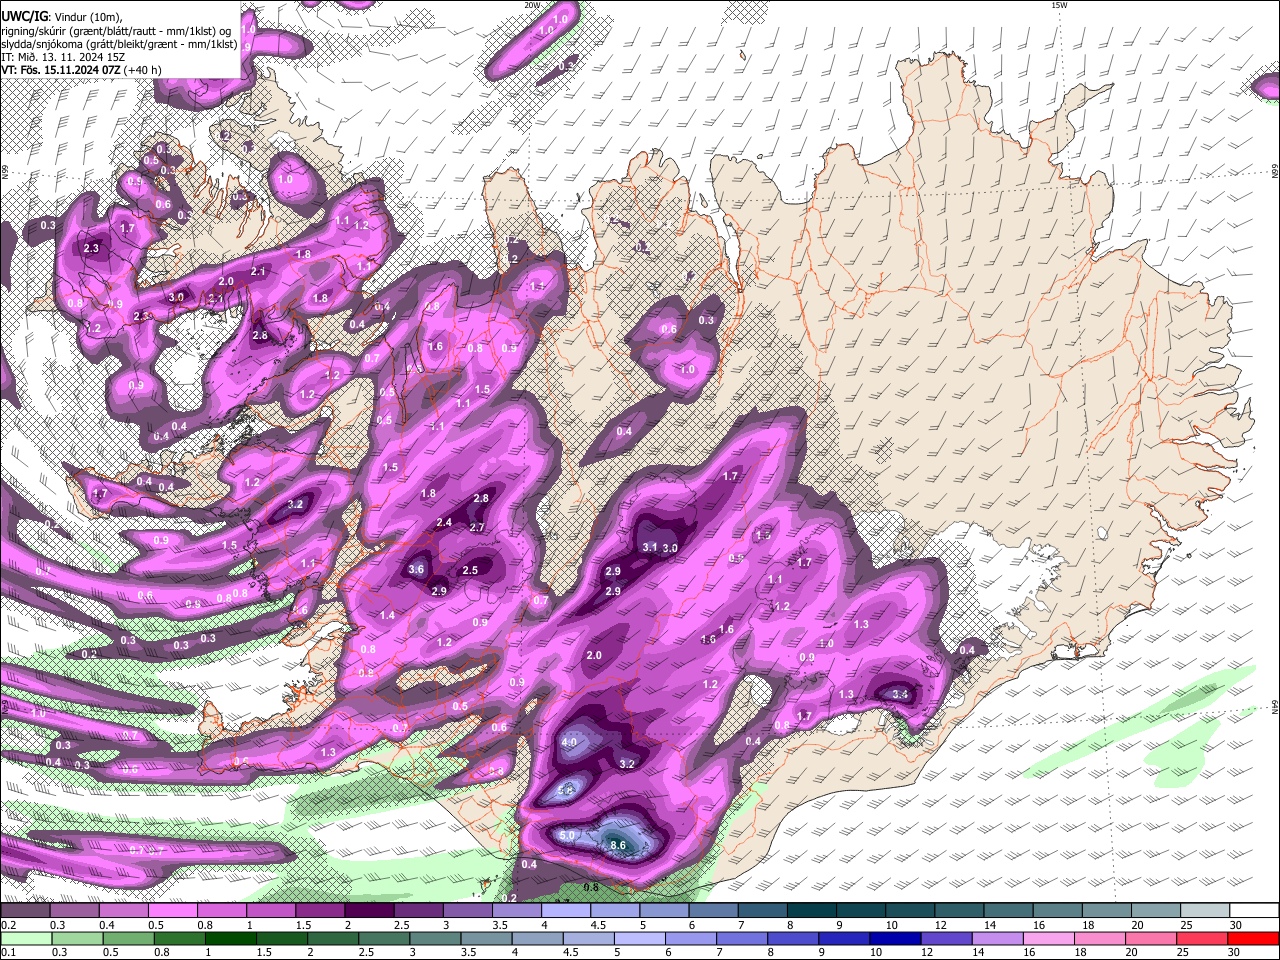Image resolution: width=1280 pixels, height=960 pixels.
Task: Click the 2.7 precipitation value label
Action: tap(477, 527)
